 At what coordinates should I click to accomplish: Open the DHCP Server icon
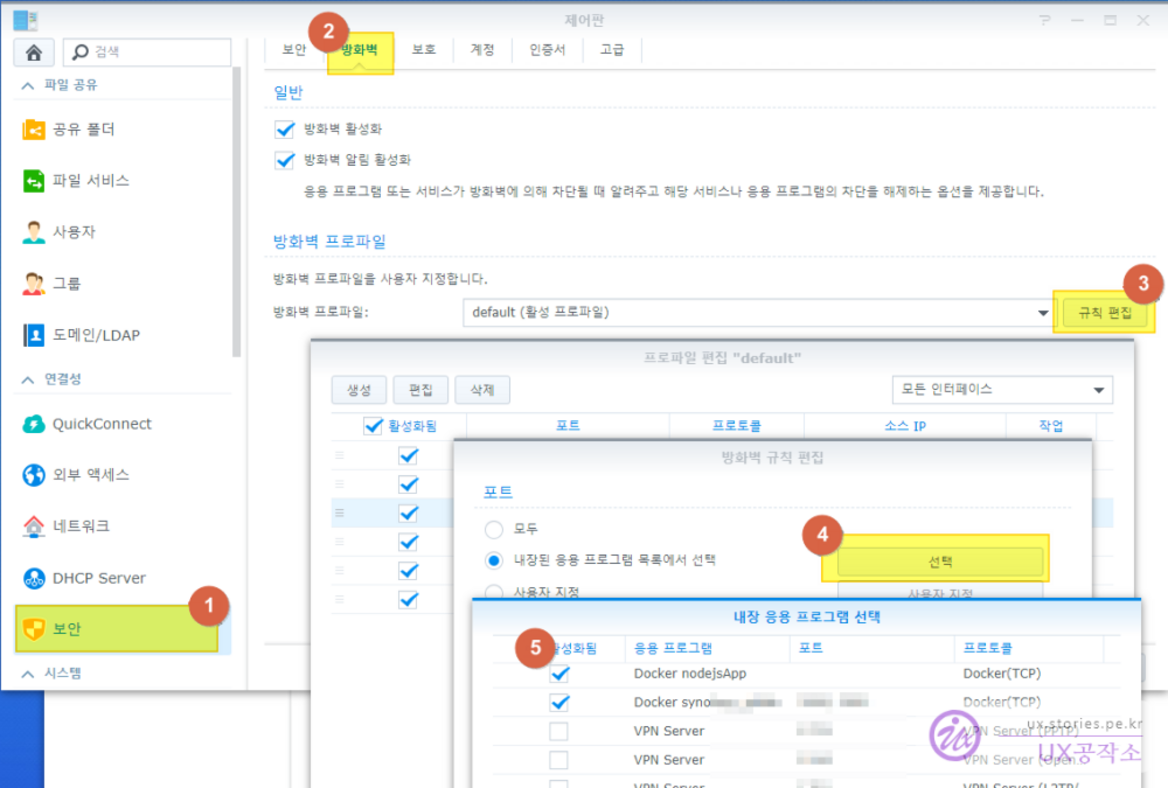(34, 578)
